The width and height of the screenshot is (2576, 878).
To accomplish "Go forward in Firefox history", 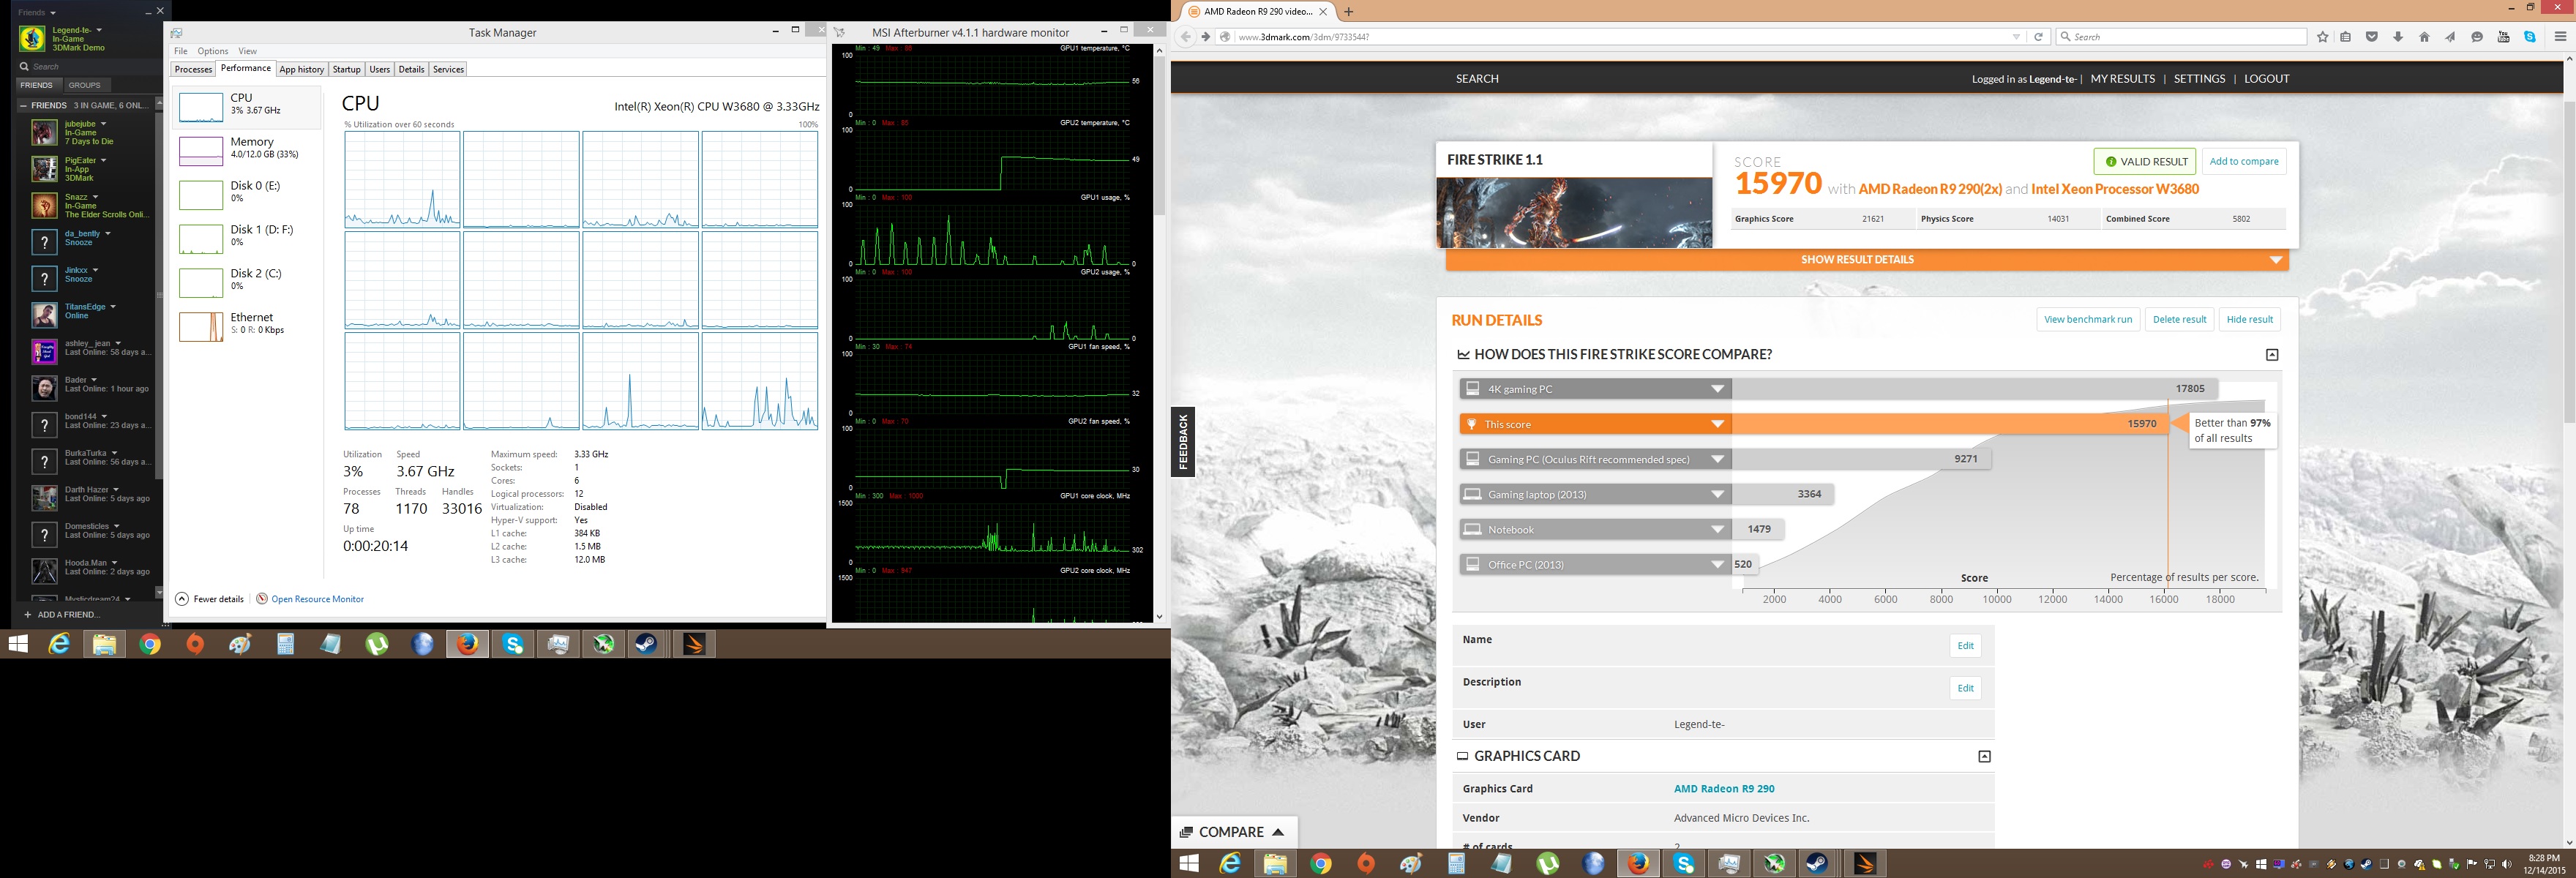I will coord(1206,37).
